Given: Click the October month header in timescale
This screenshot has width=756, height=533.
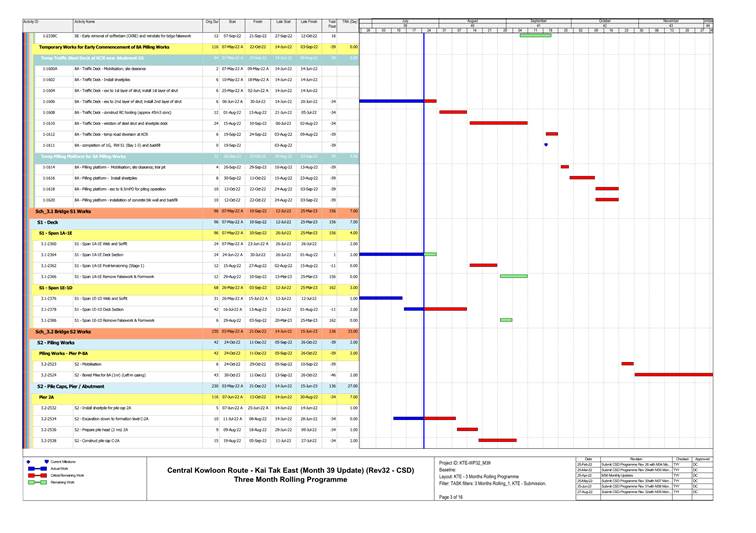Looking at the screenshot, I should 604,19.
